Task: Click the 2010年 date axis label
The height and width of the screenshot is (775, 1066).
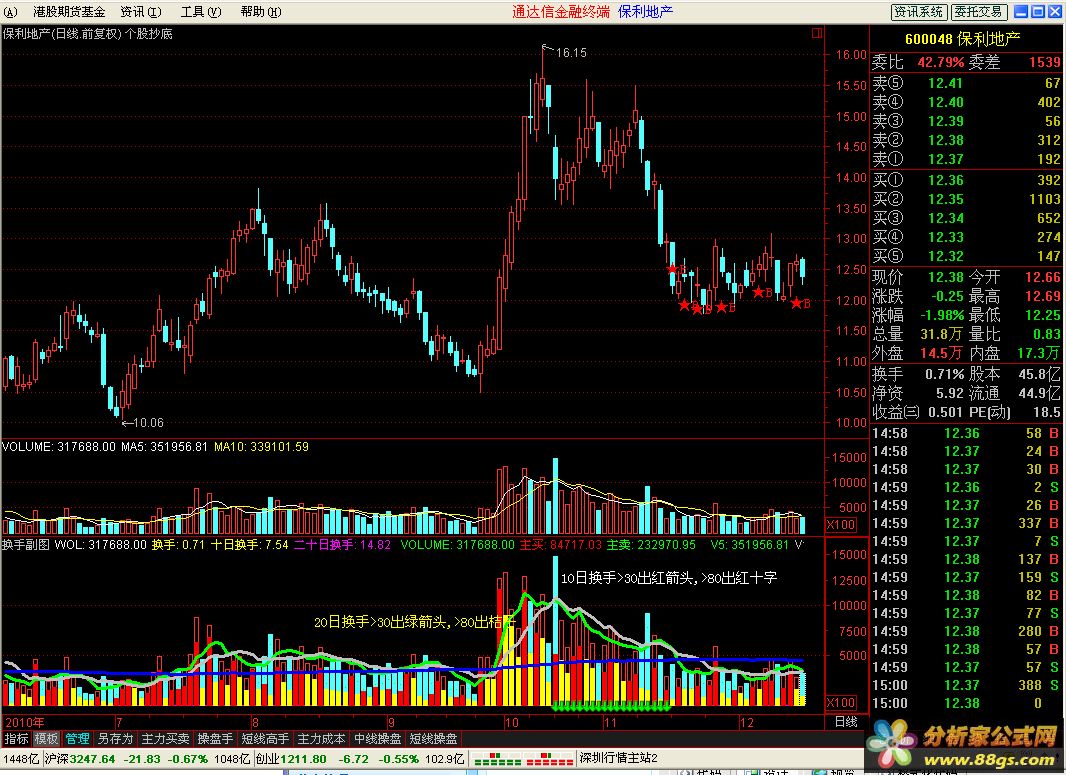Action: pos(25,722)
